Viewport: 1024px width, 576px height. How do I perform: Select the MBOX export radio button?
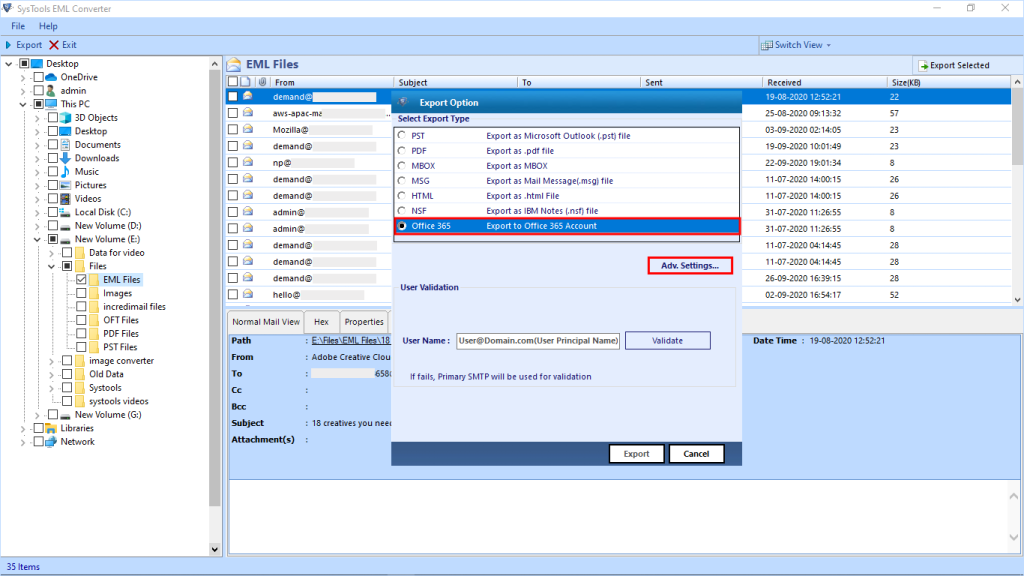click(402, 166)
